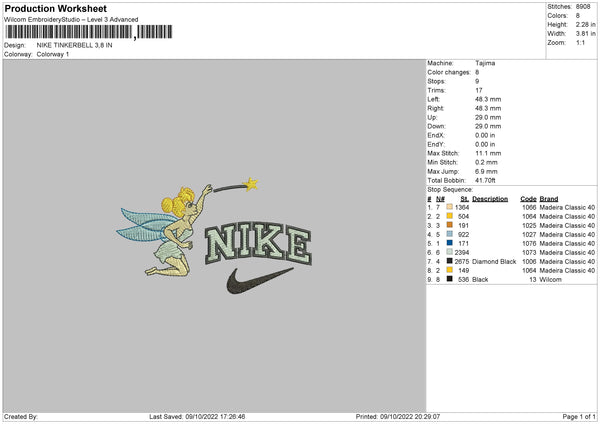Click the barcode under the header
The width and height of the screenshot is (600, 424).
tap(89, 32)
